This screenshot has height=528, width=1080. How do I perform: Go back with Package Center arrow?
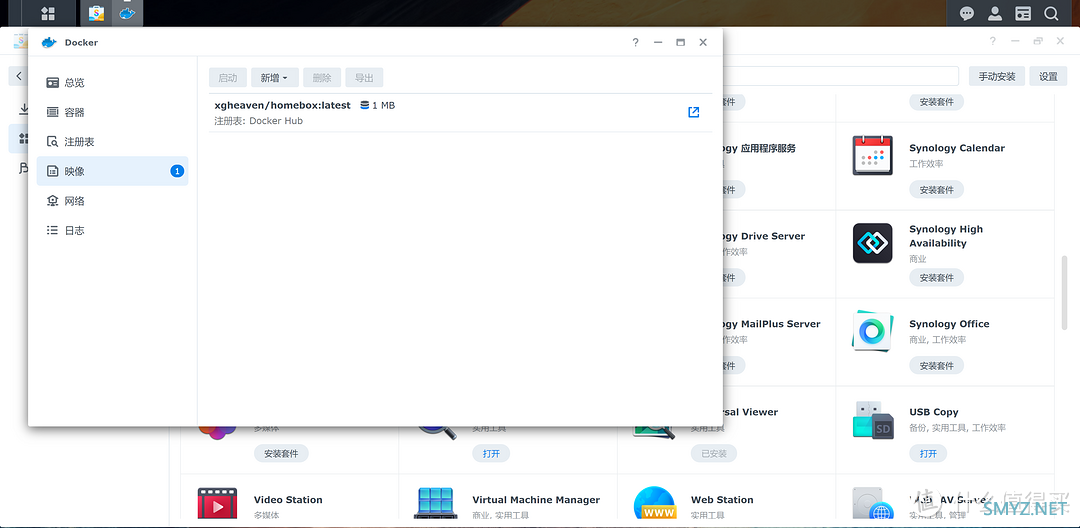[19, 76]
